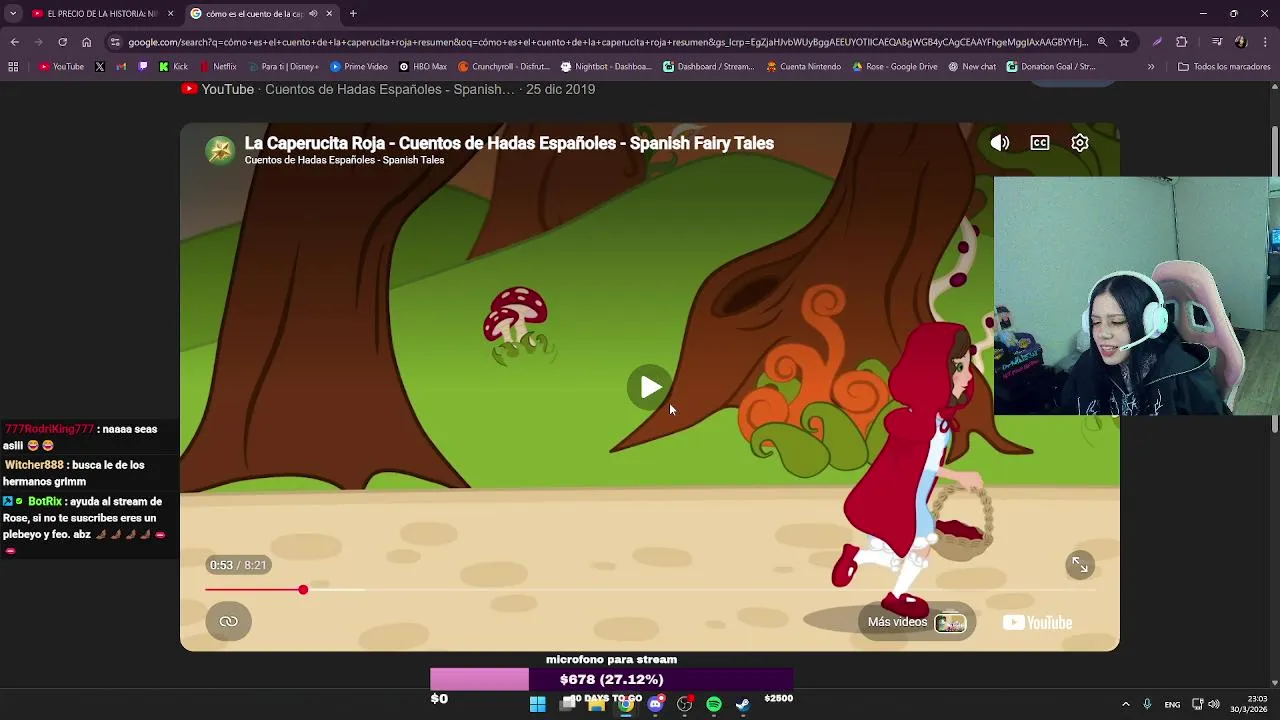Viewport: 1280px width, 720px height.
Task: Copy the video link with the chain icon
Action: pos(229,621)
